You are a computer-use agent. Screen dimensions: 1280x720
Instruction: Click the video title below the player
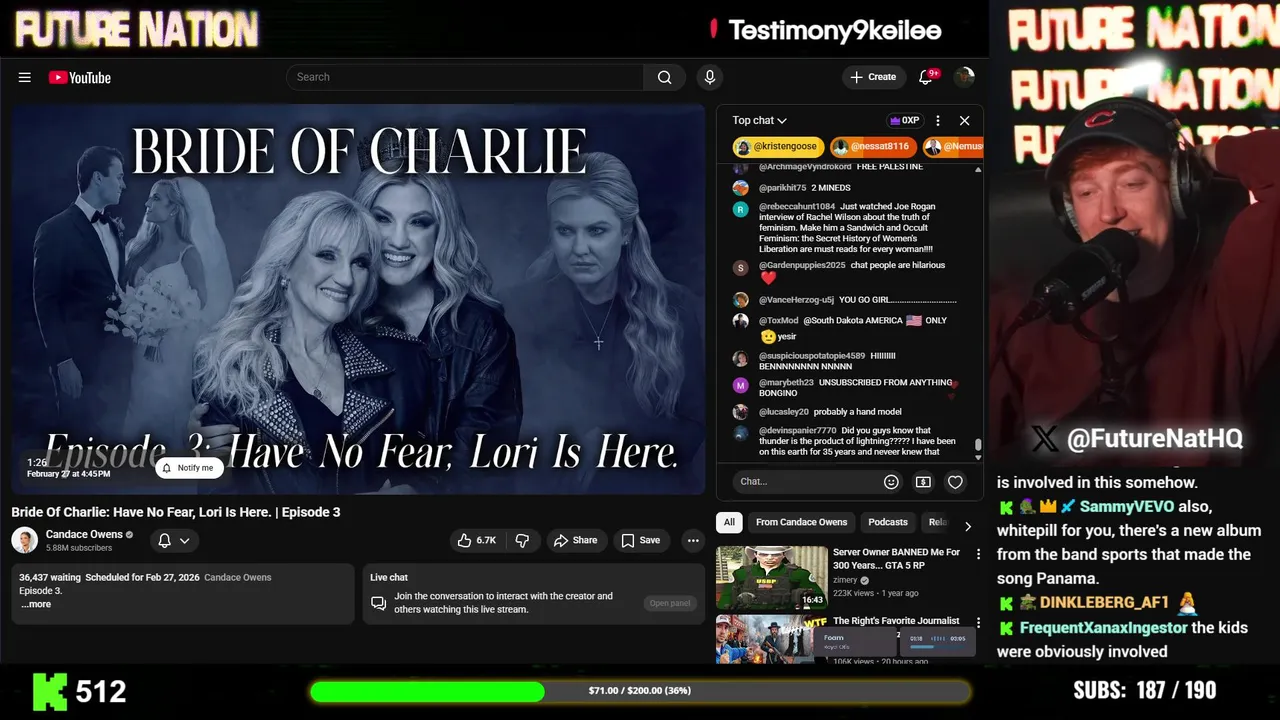coord(176,512)
